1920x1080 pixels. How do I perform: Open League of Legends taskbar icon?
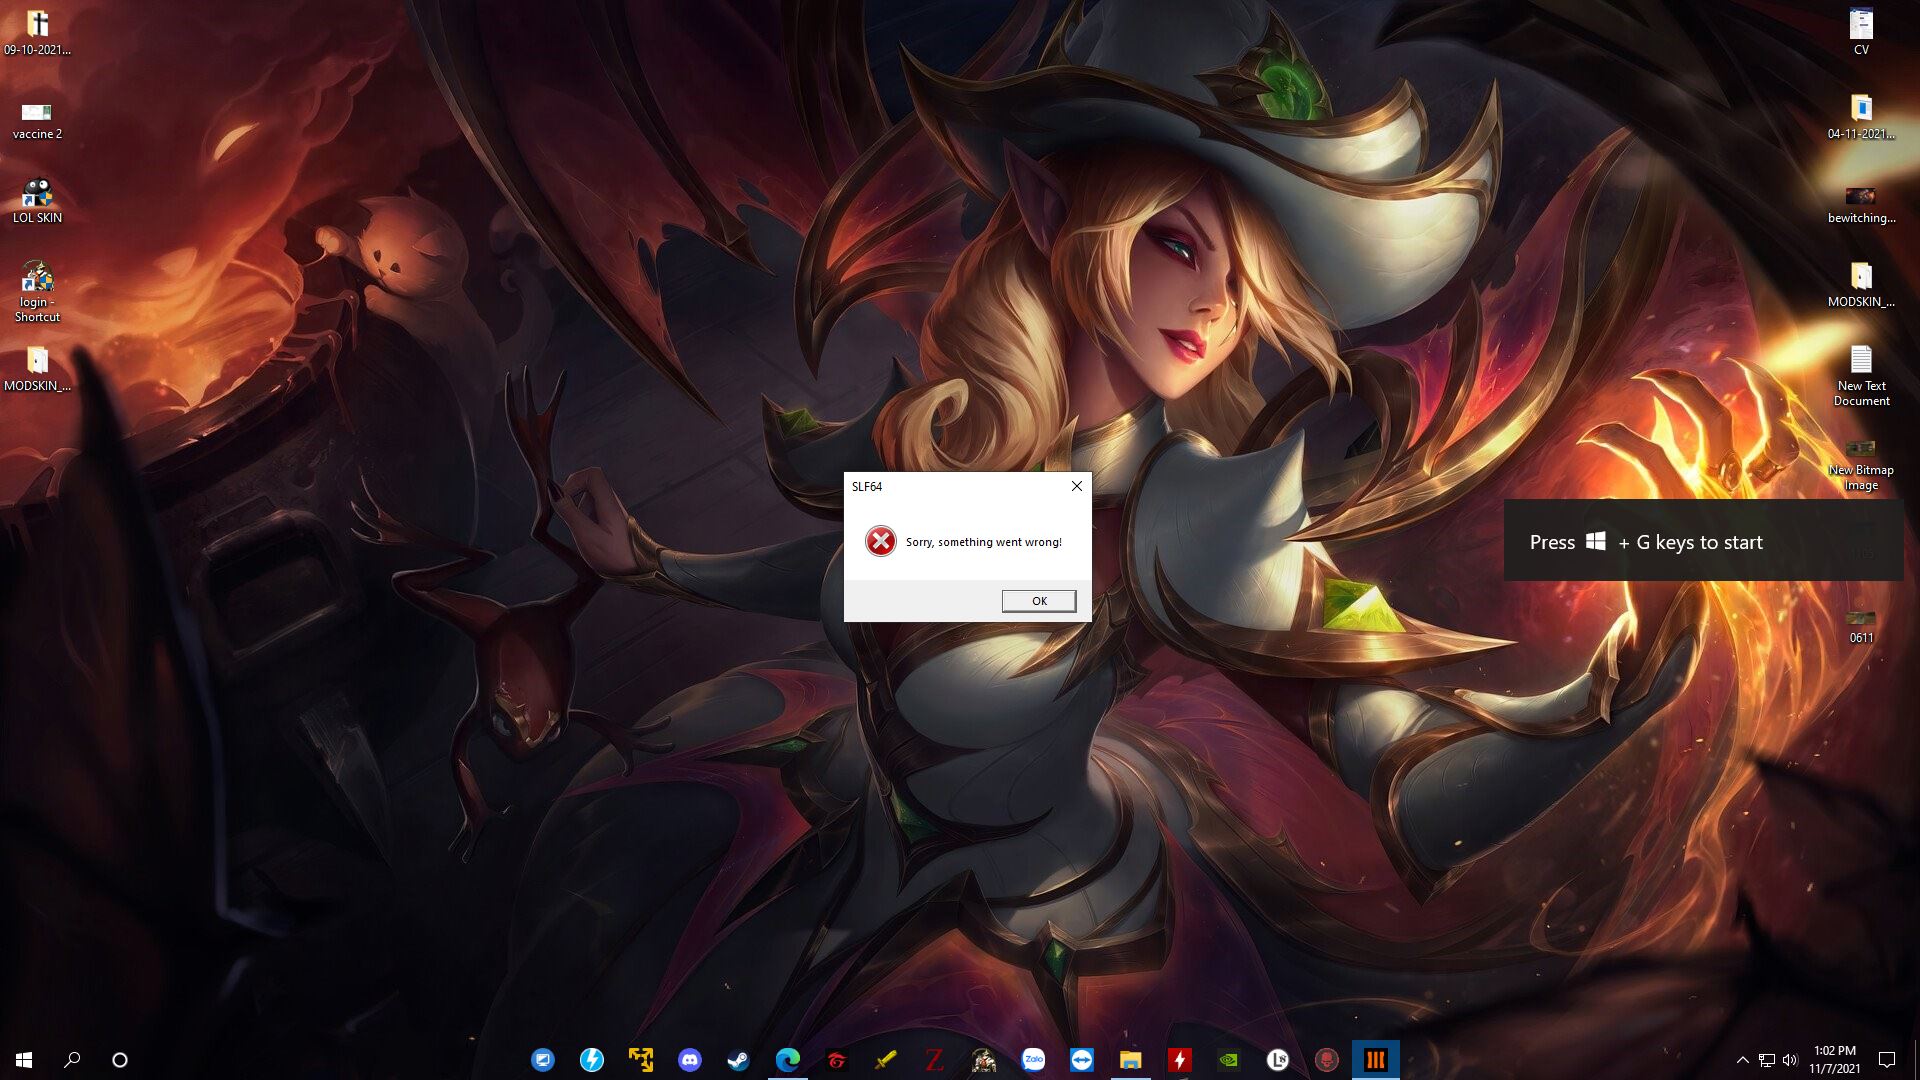coord(1278,1060)
